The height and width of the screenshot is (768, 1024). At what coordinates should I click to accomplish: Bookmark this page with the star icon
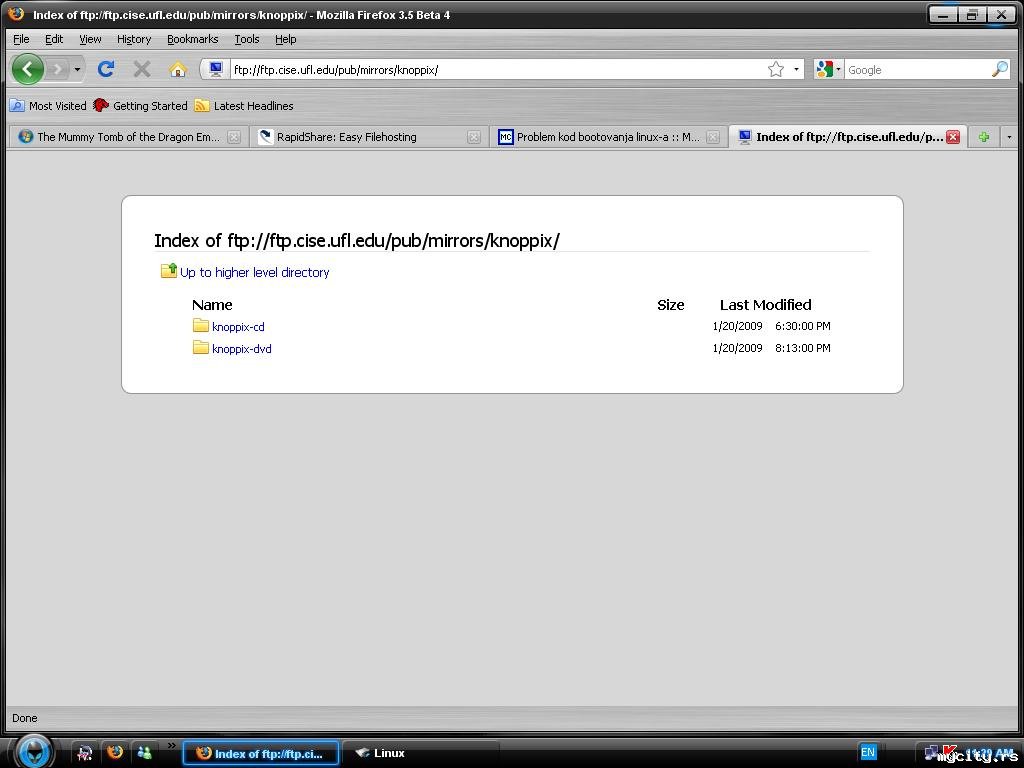coord(776,69)
